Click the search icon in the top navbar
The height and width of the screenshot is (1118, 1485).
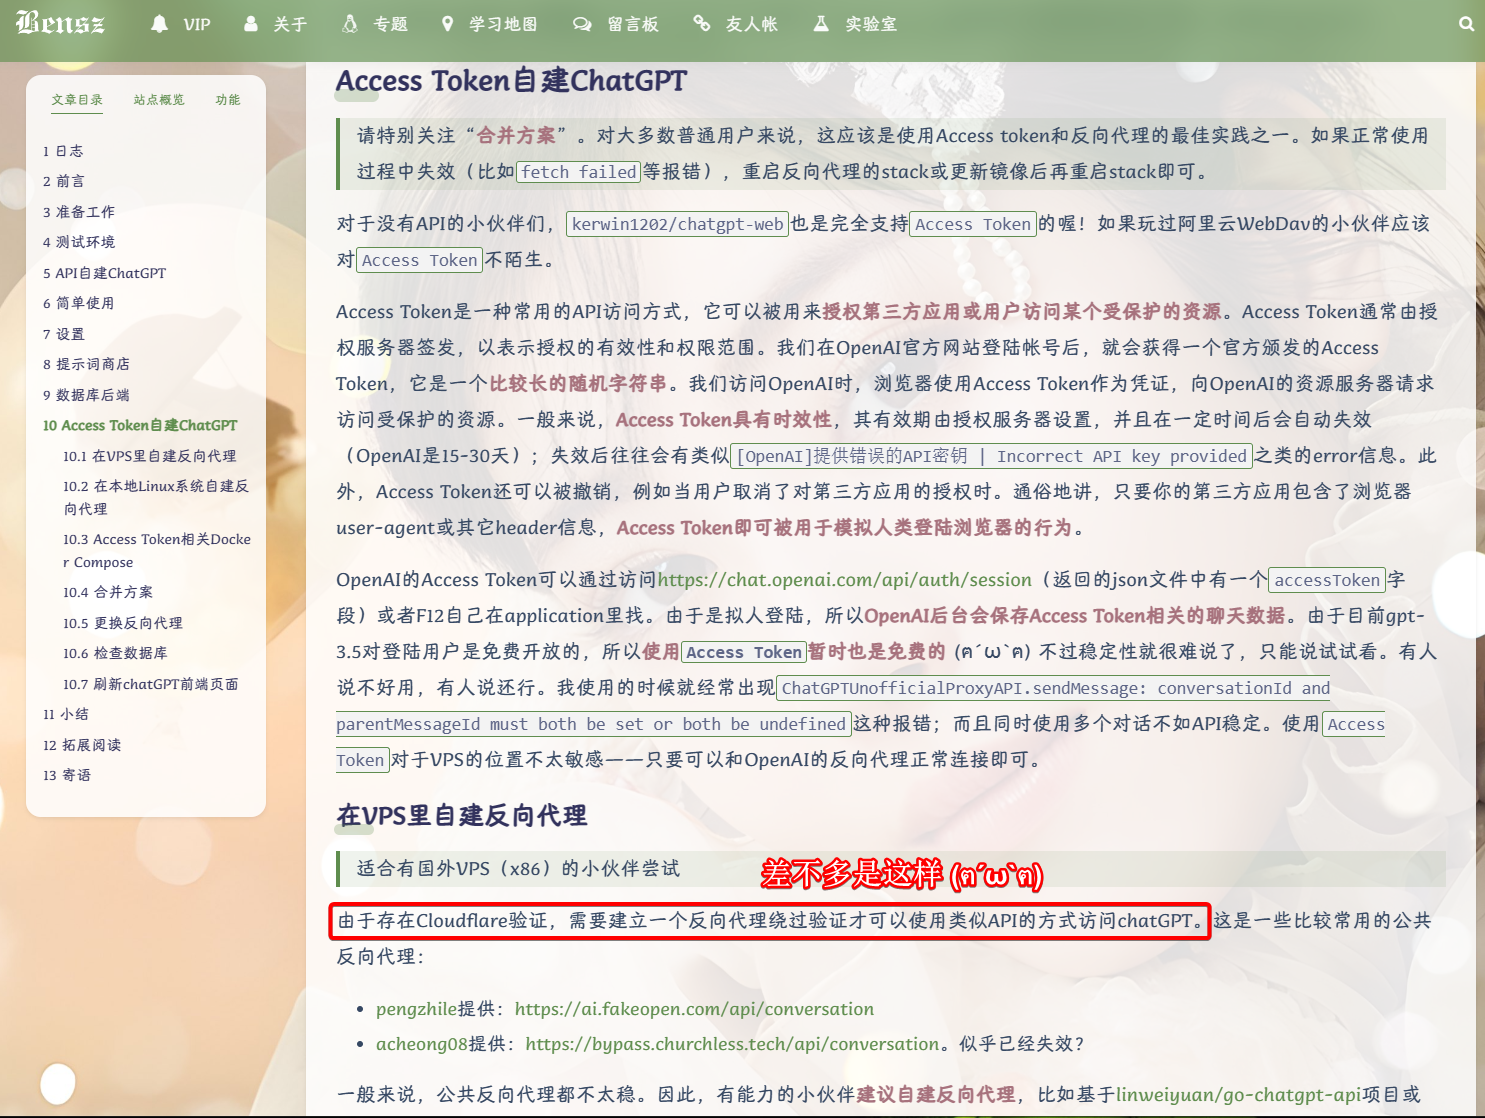1466,23
